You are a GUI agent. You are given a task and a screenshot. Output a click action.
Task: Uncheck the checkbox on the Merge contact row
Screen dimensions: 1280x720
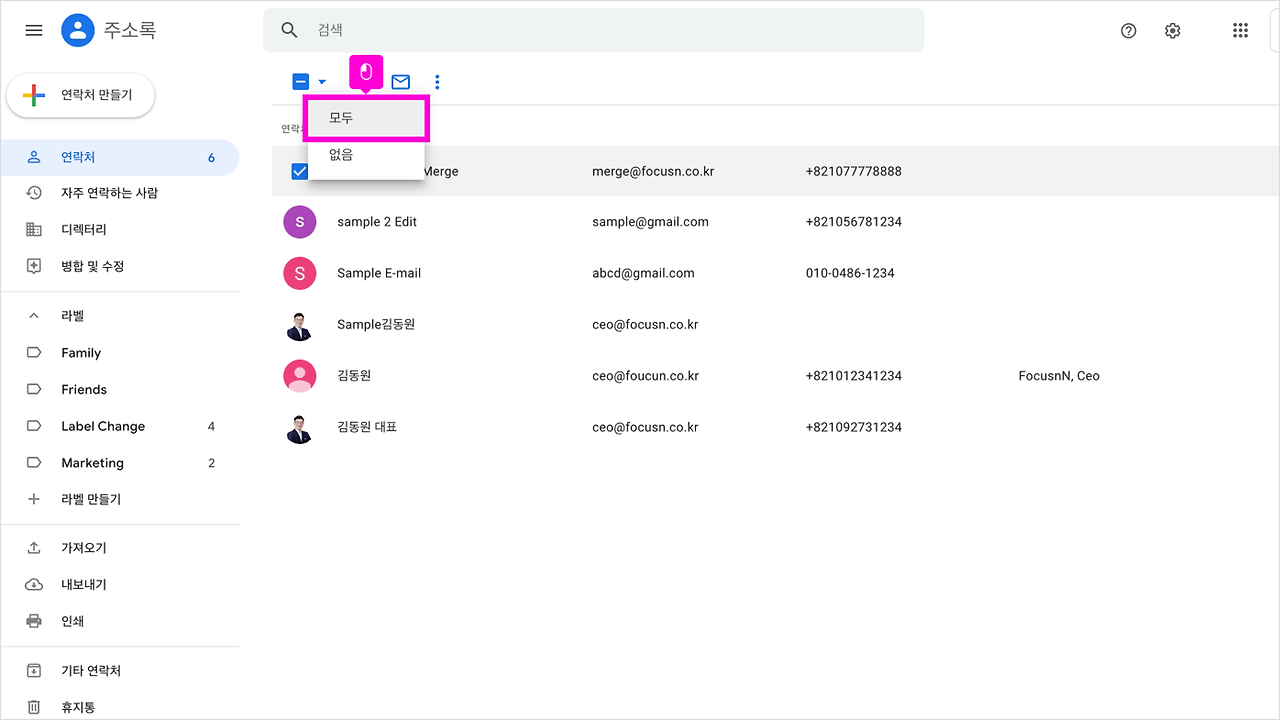pos(299,171)
